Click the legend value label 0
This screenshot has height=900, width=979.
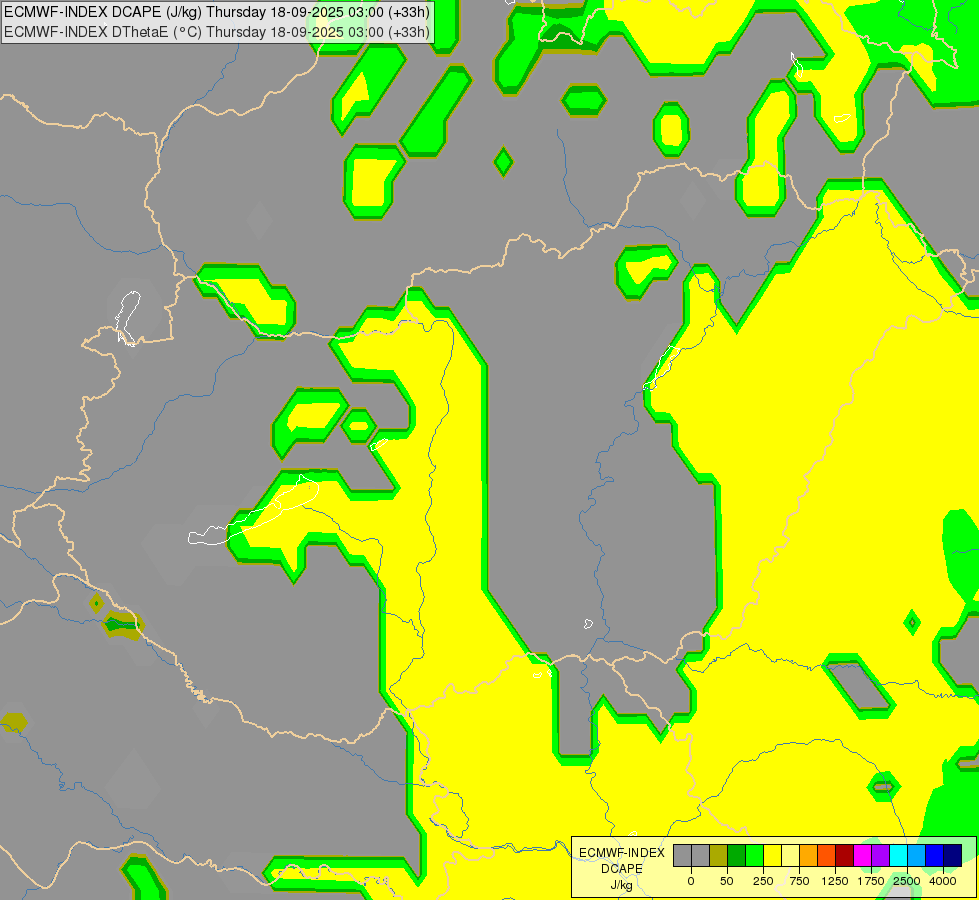pyautogui.click(x=691, y=881)
